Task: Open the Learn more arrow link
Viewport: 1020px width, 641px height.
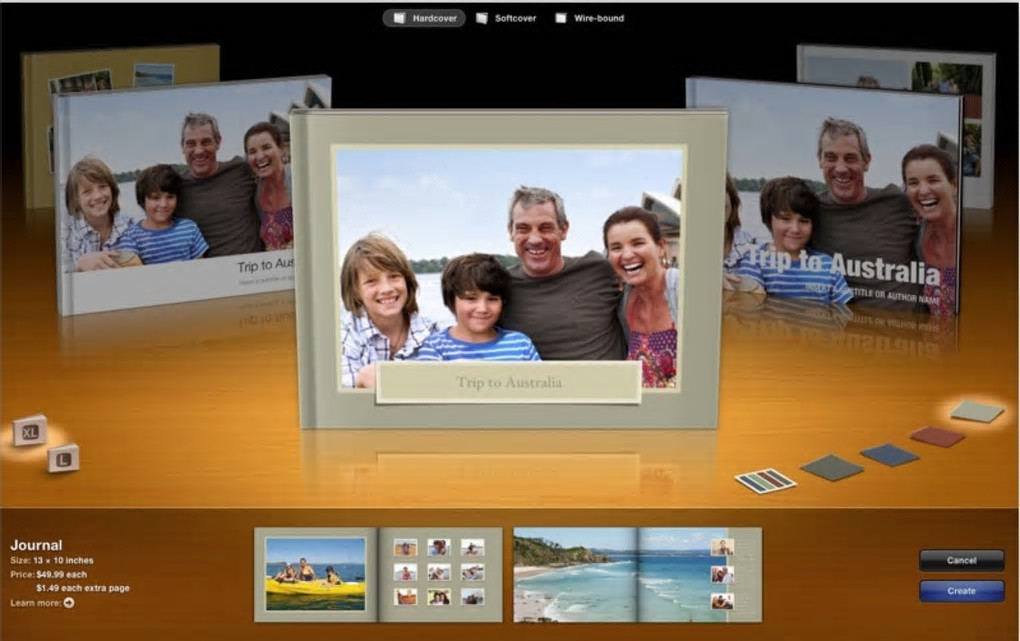Action: (x=68, y=603)
